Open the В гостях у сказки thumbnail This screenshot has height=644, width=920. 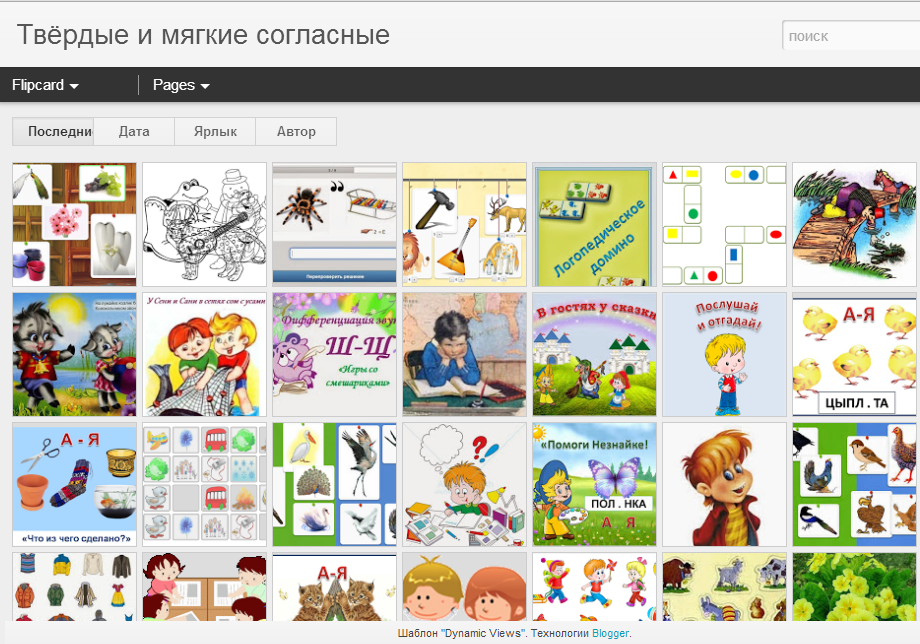(x=594, y=355)
